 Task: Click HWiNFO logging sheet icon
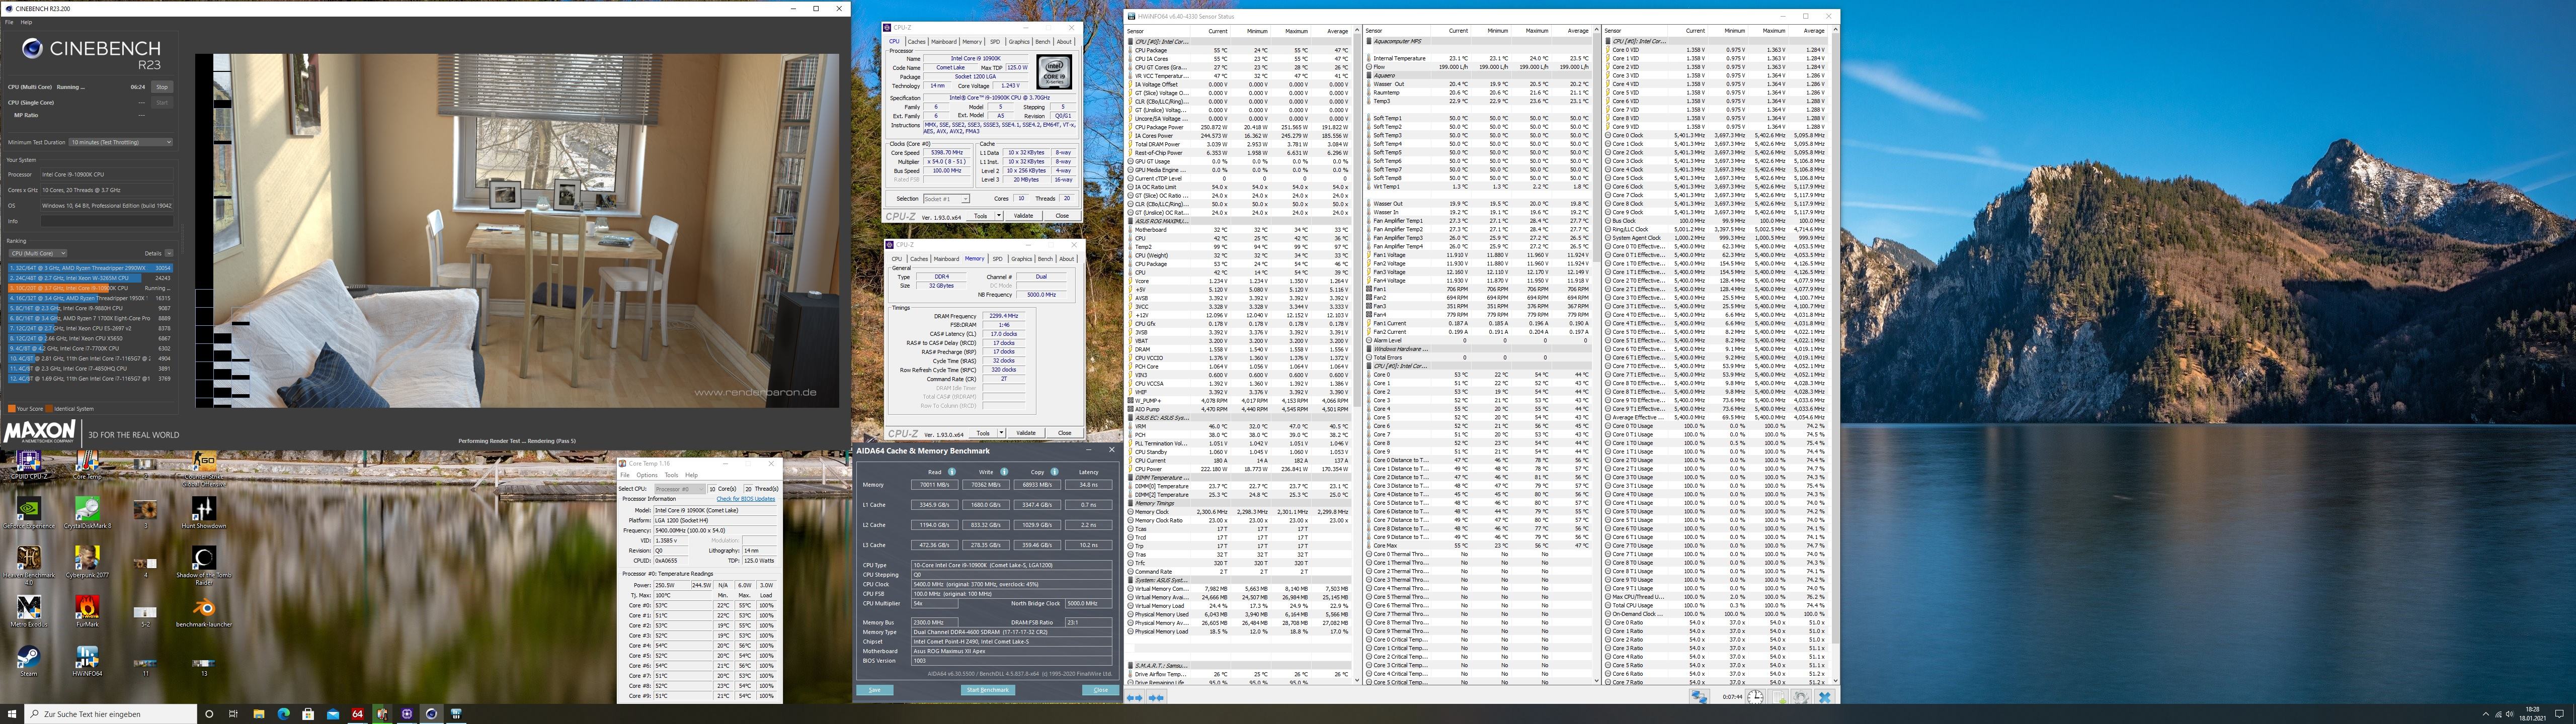(1779, 697)
